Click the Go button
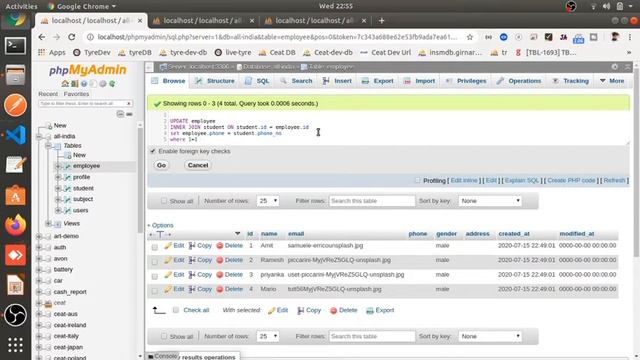This screenshot has width=640, height=360. click(x=161, y=165)
